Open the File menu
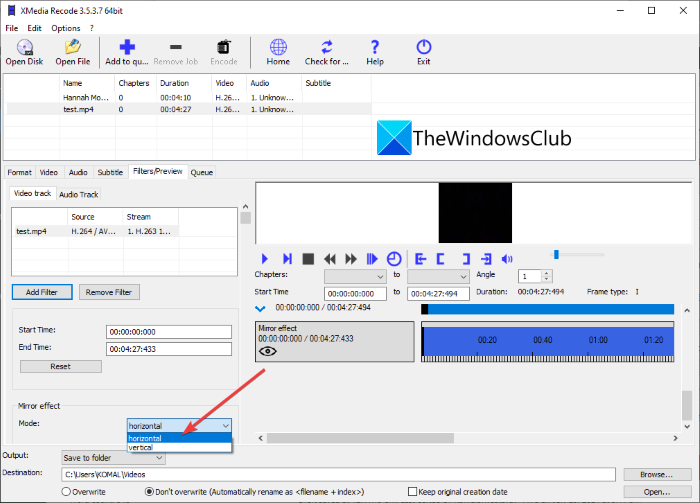The height and width of the screenshot is (503, 700). click(x=12, y=28)
